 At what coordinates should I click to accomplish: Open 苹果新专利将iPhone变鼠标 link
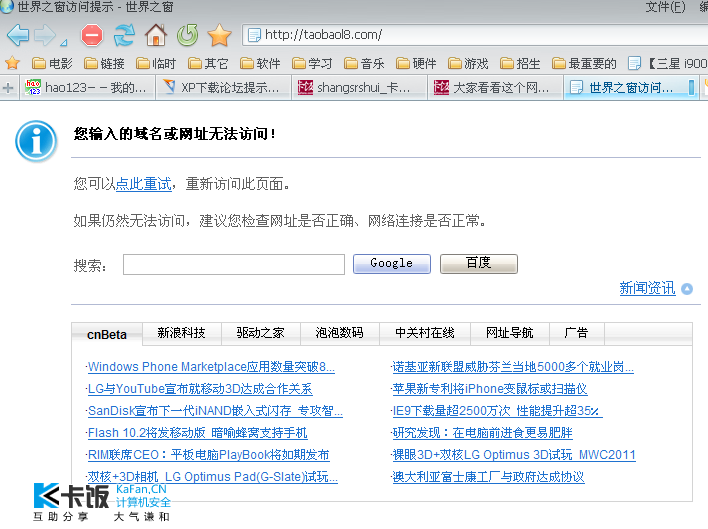pos(490,389)
